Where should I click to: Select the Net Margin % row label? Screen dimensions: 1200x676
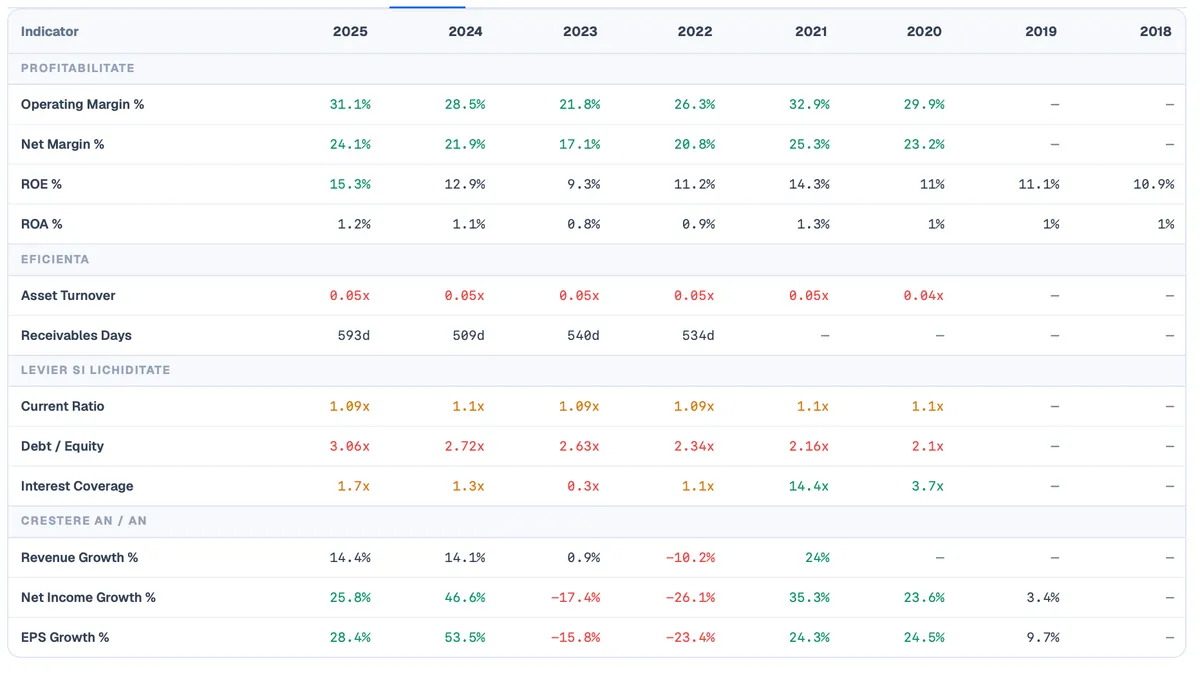pyautogui.click(x=63, y=144)
